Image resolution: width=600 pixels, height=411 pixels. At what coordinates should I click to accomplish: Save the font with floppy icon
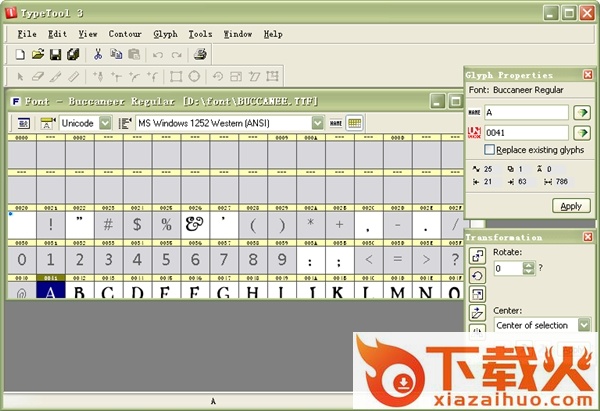(x=55, y=54)
